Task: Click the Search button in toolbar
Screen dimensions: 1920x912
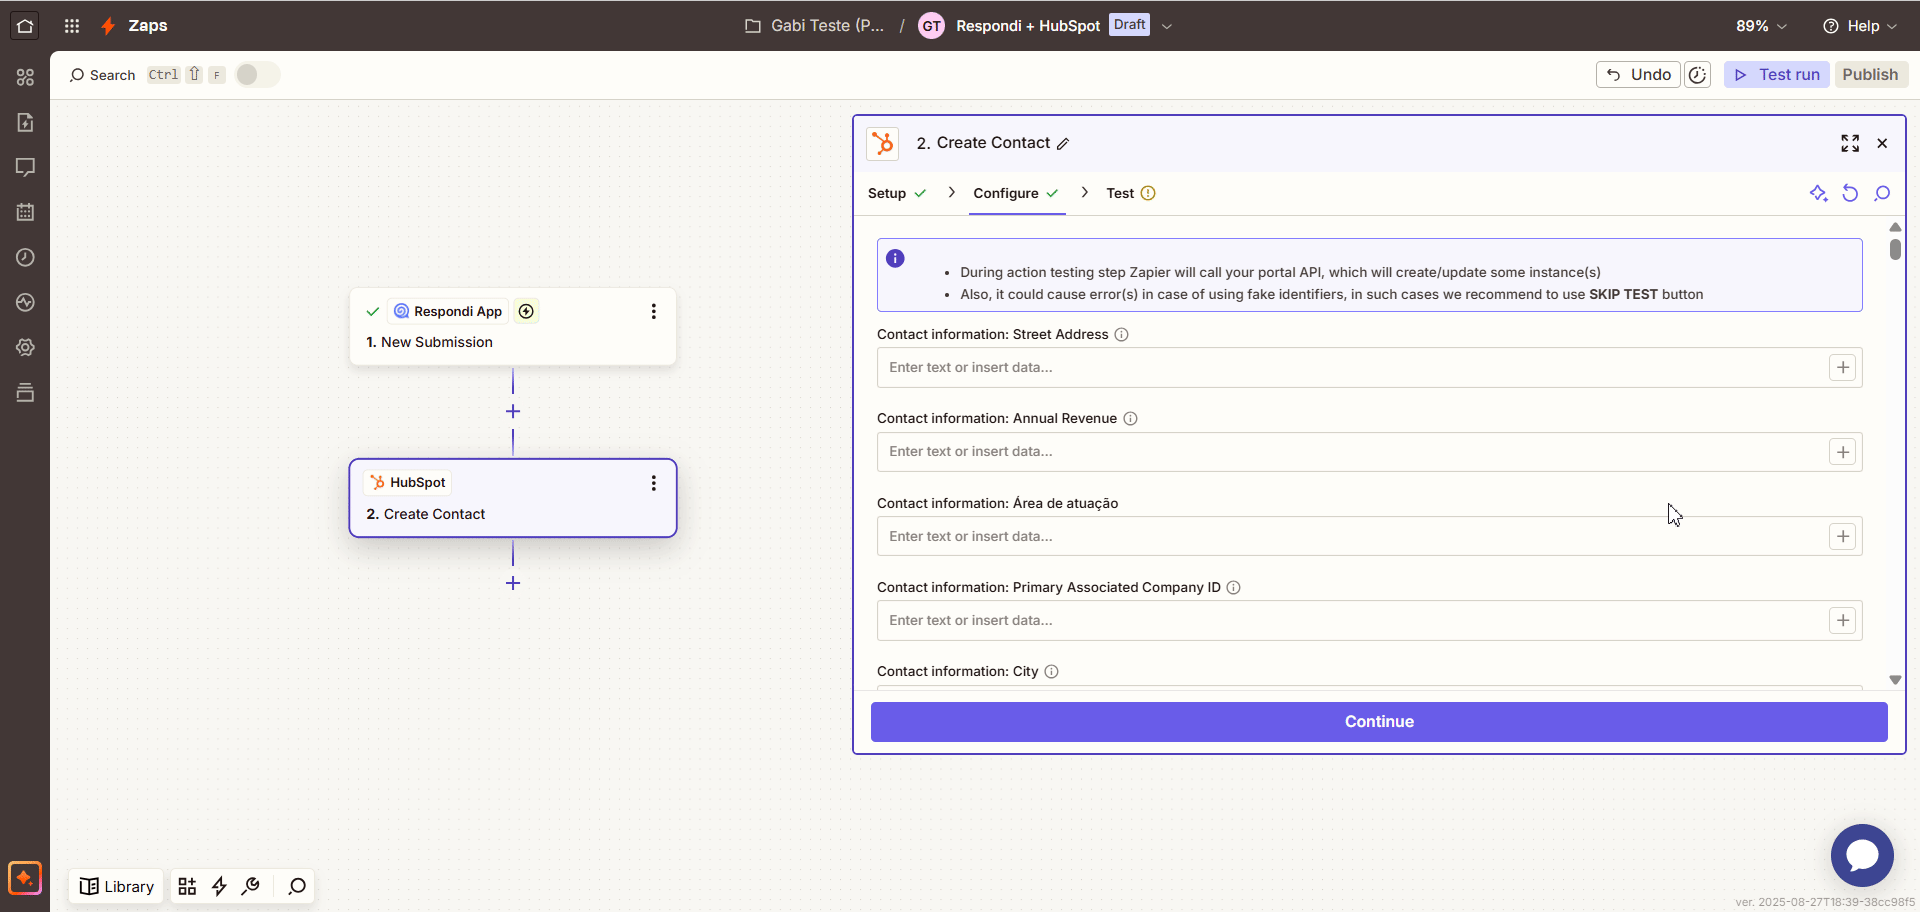Action: pos(102,75)
